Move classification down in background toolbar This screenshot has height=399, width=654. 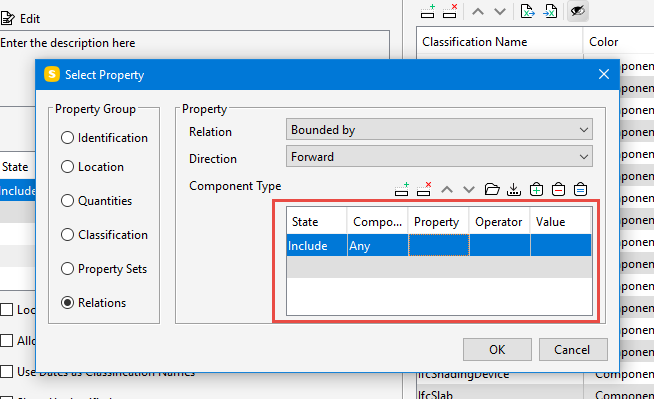pos(500,12)
